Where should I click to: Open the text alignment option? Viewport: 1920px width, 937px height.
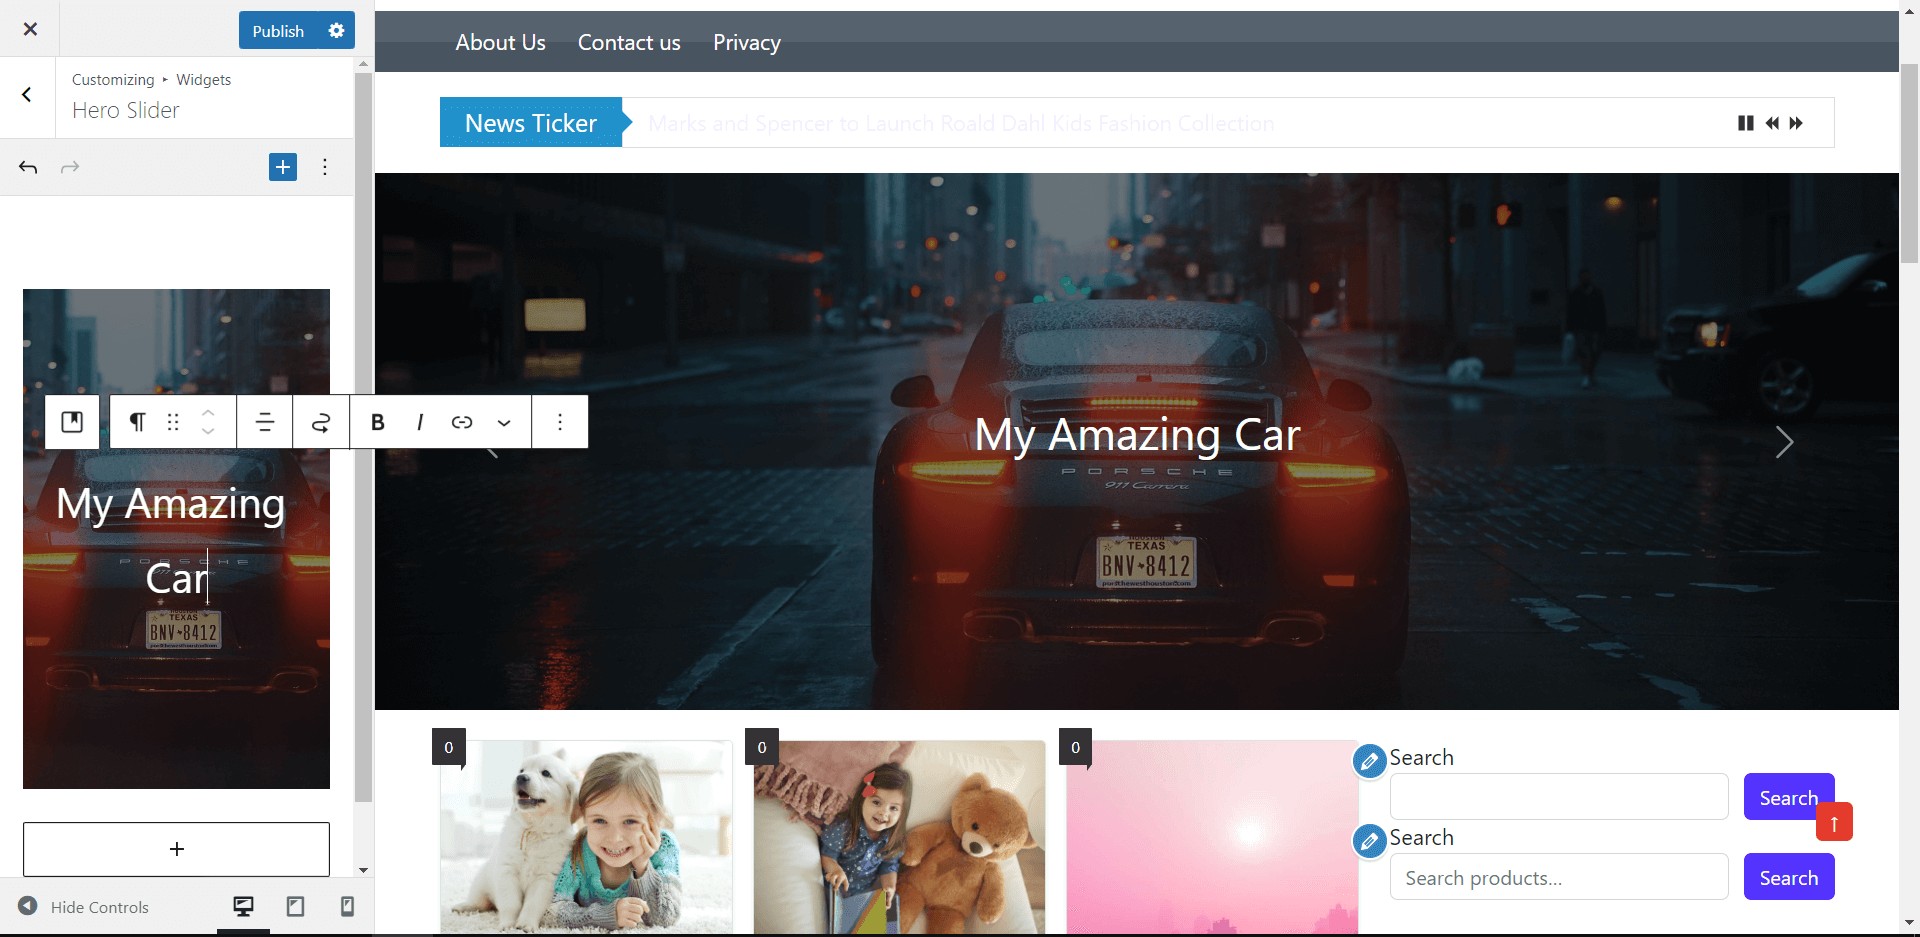[265, 422]
